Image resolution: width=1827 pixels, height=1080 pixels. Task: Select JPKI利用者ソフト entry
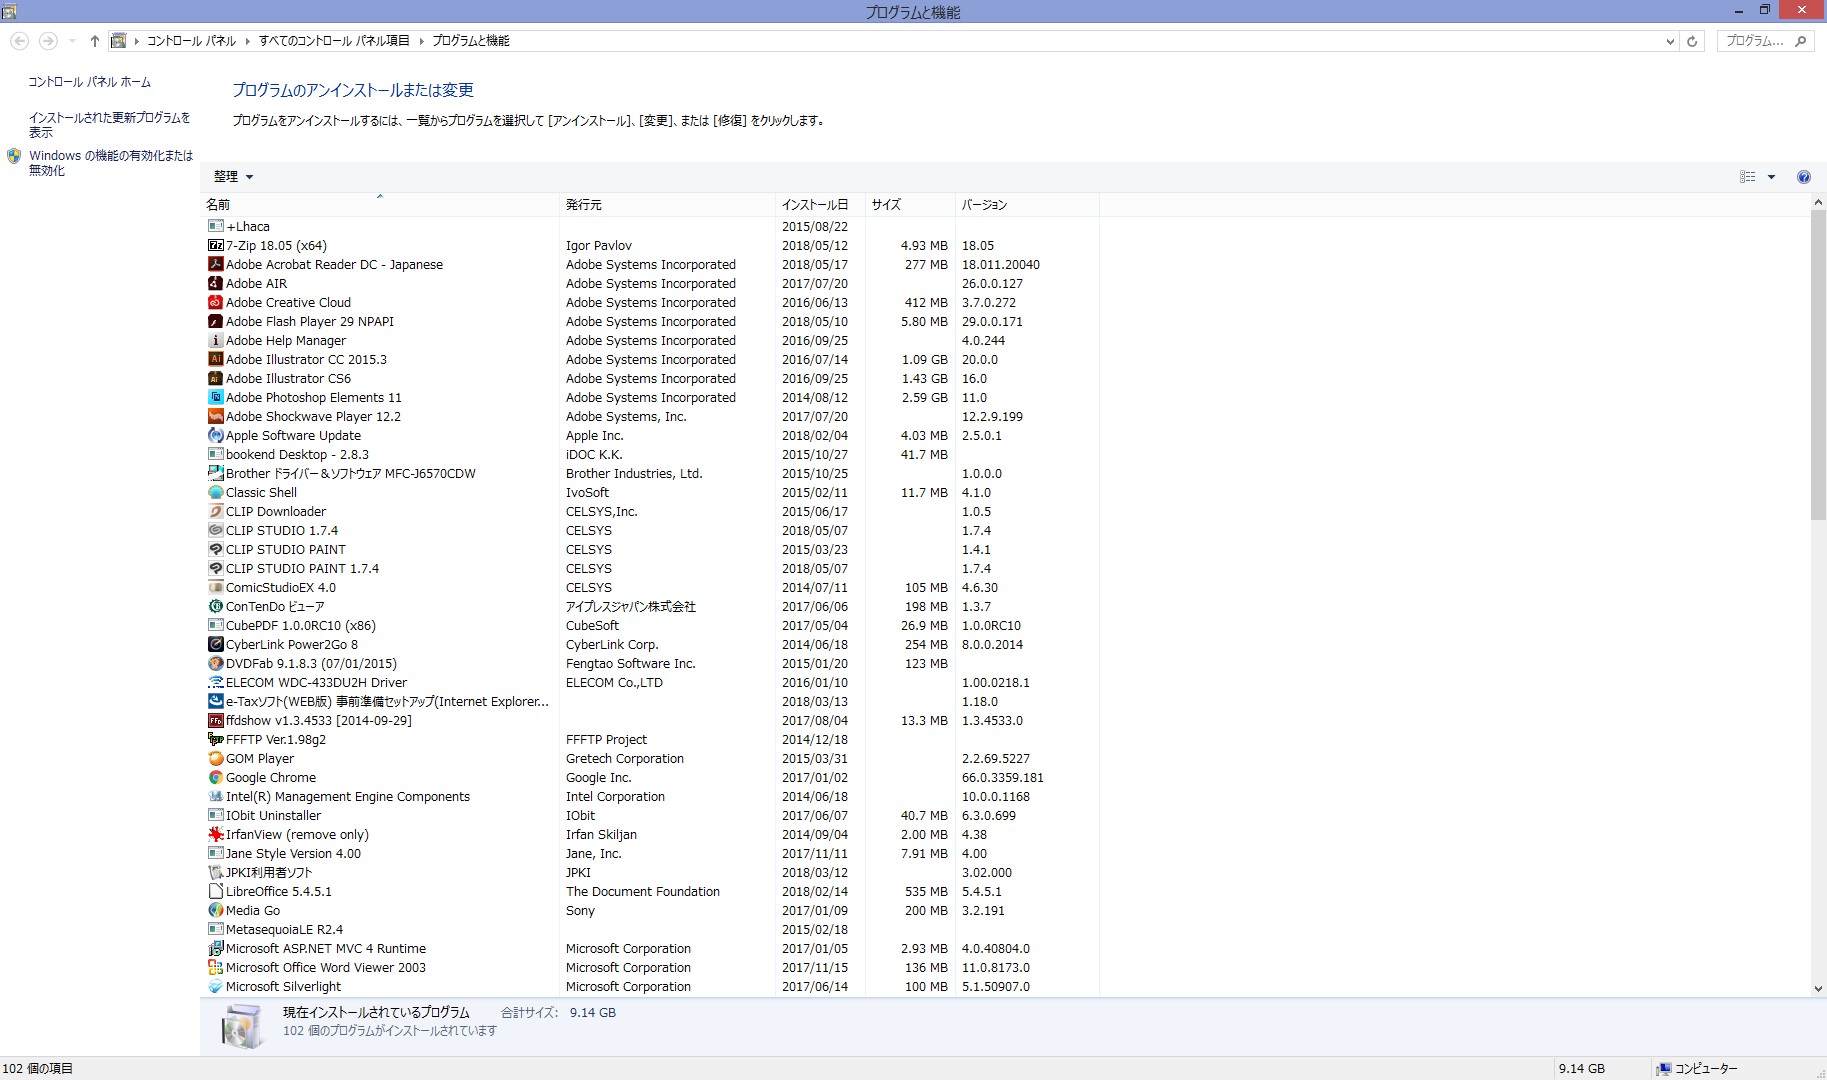[652, 872]
